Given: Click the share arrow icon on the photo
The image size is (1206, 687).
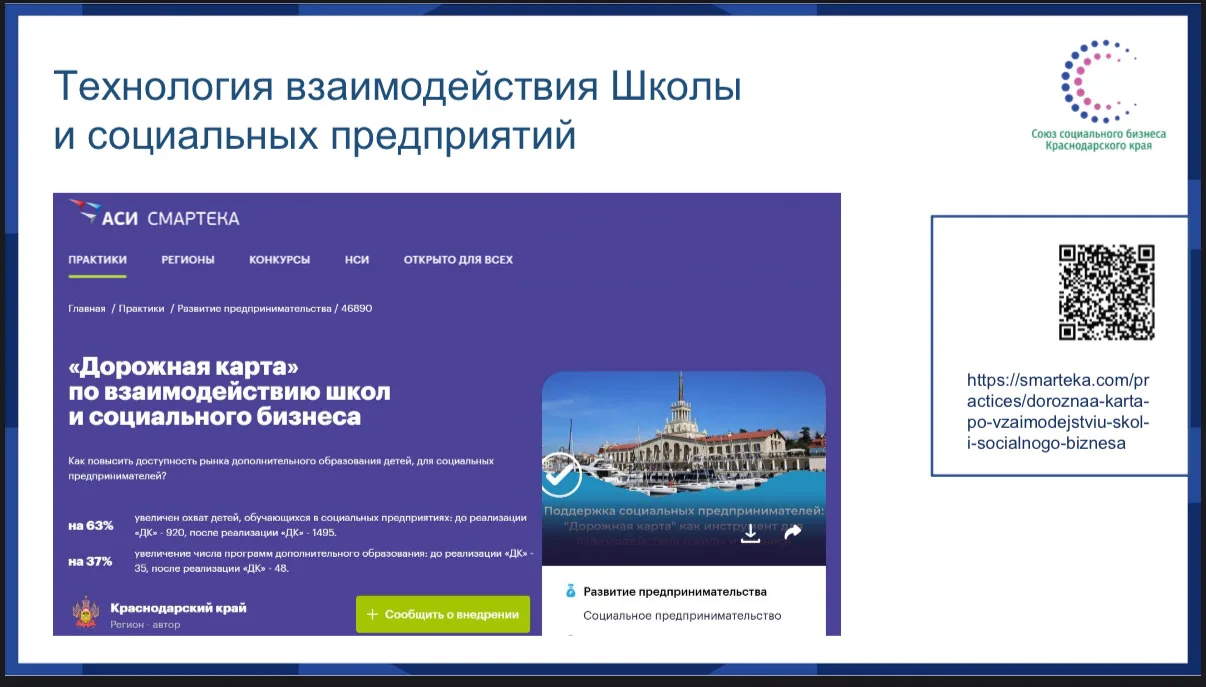Looking at the screenshot, I should click(x=793, y=533).
